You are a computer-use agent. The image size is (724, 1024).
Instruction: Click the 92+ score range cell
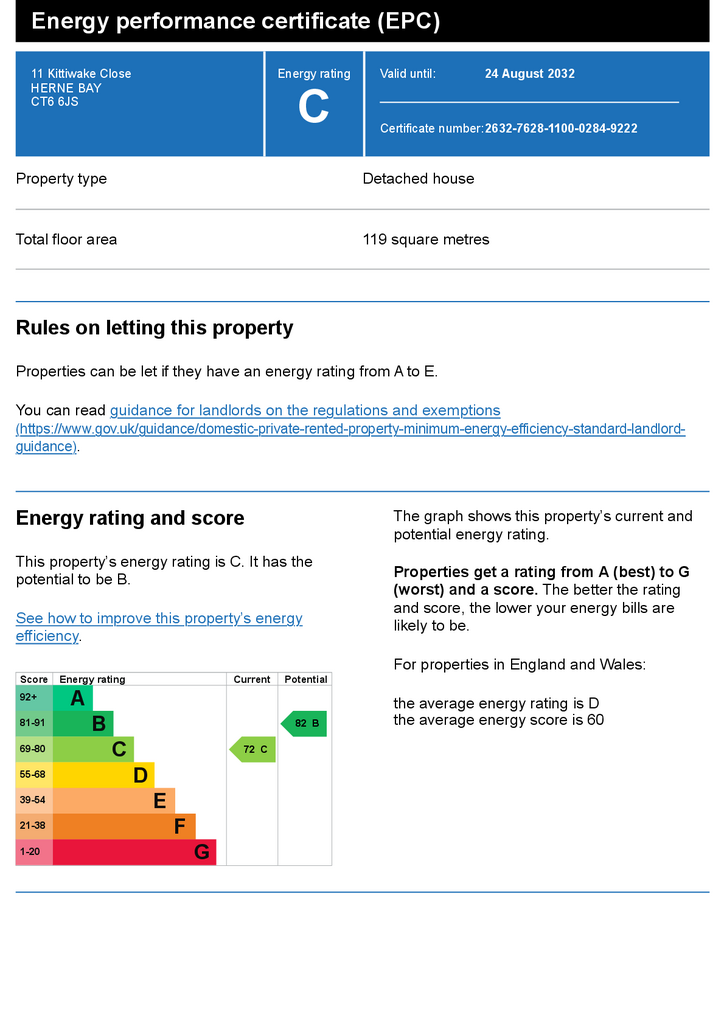[34, 698]
